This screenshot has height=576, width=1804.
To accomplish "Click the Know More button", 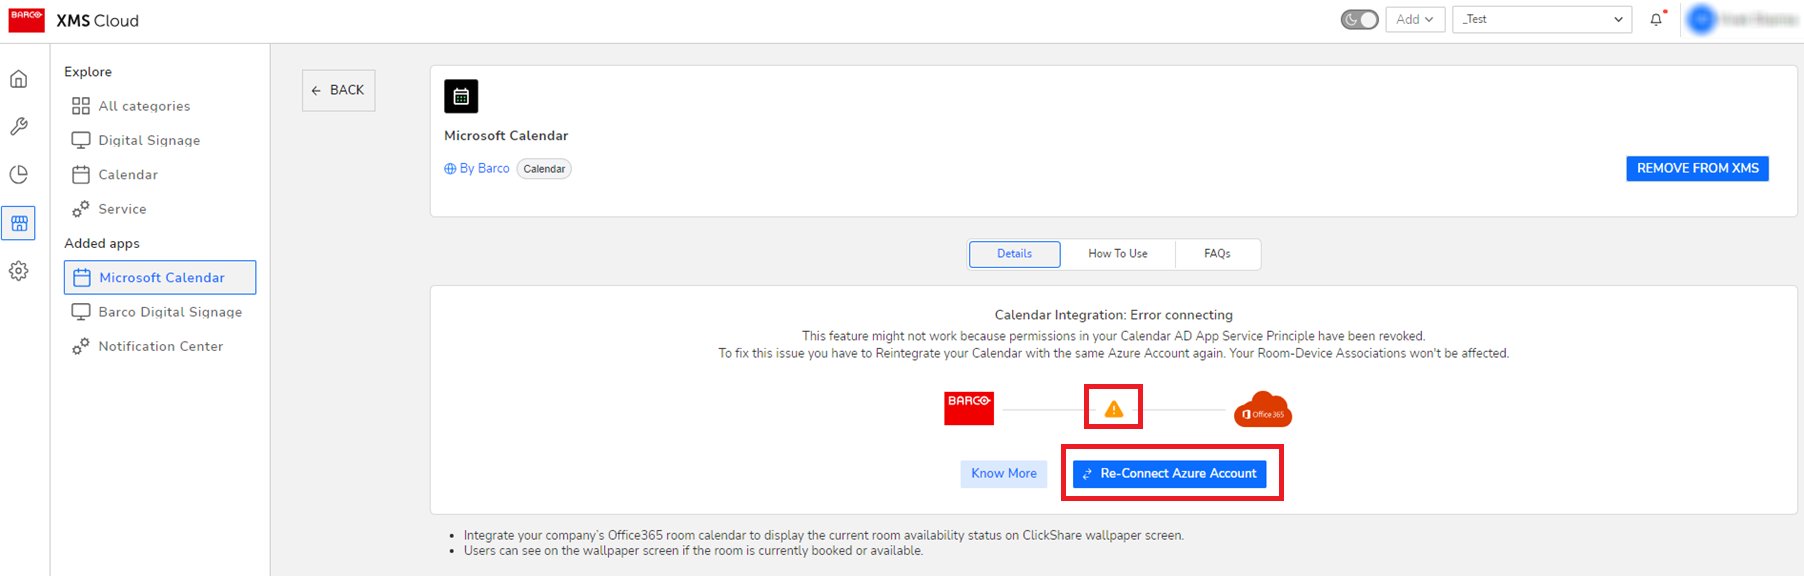I will tap(1003, 474).
